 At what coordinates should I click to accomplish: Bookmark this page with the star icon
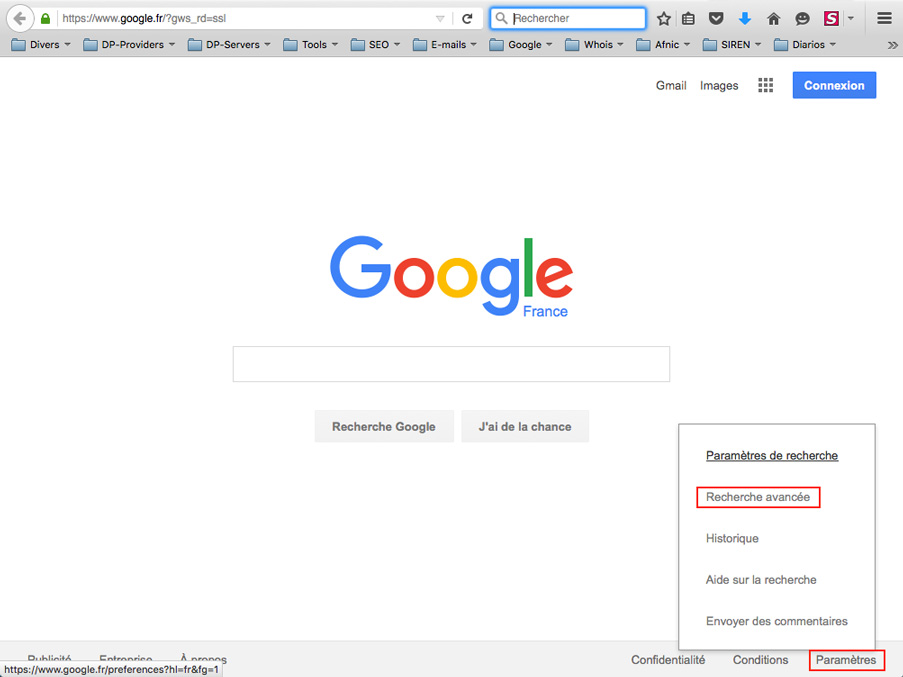pyautogui.click(x=663, y=18)
